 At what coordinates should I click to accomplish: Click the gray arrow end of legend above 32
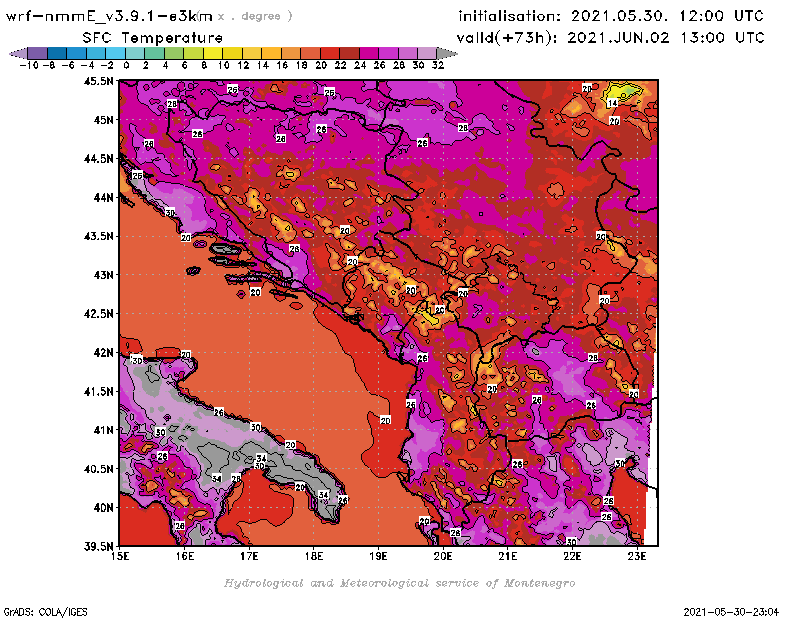point(447,53)
